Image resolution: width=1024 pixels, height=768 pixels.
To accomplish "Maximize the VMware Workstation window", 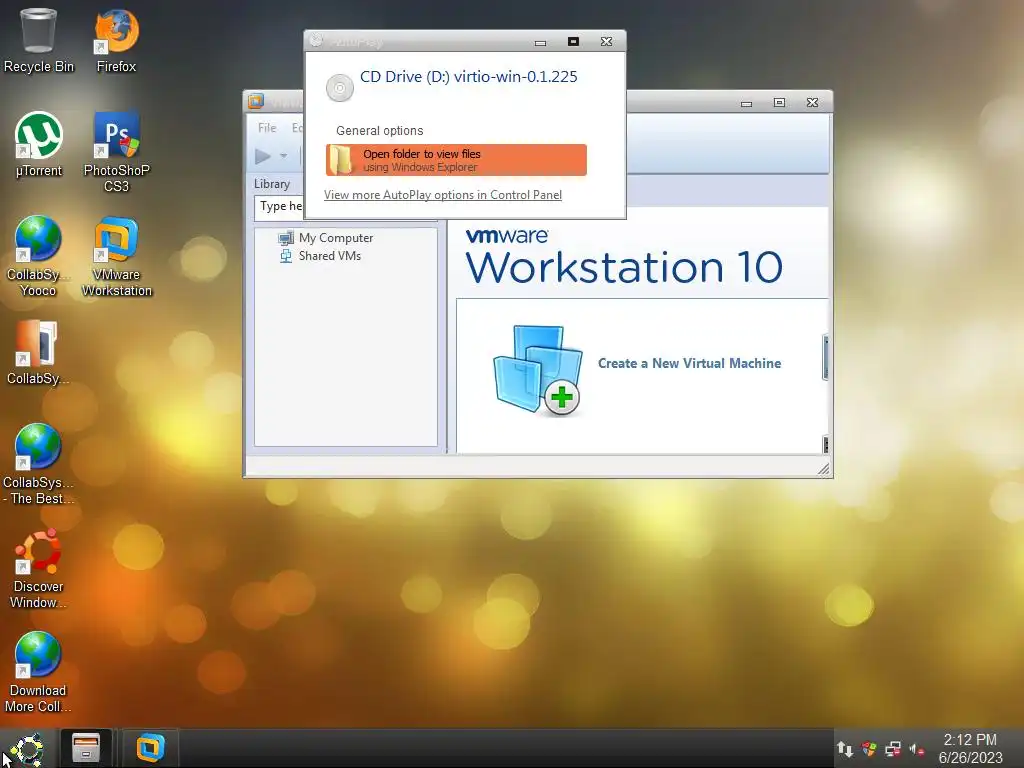I will click(x=779, y=103).
